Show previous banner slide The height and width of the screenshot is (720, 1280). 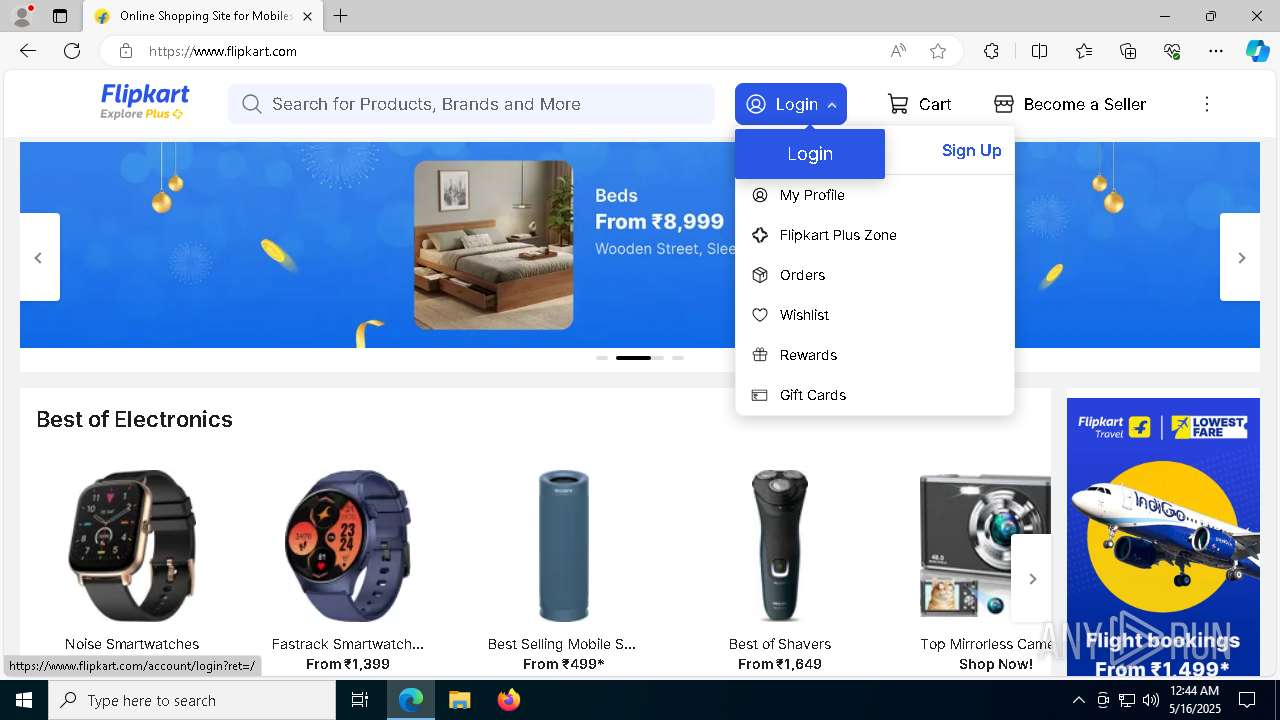pyautogui.click(x=38, y=257)
